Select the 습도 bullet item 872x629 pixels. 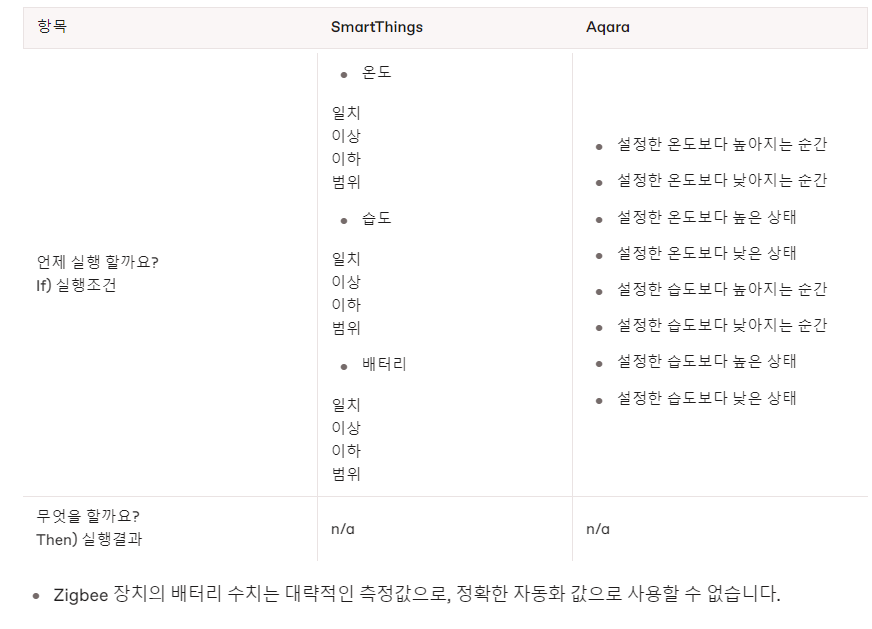click(376, 218)
